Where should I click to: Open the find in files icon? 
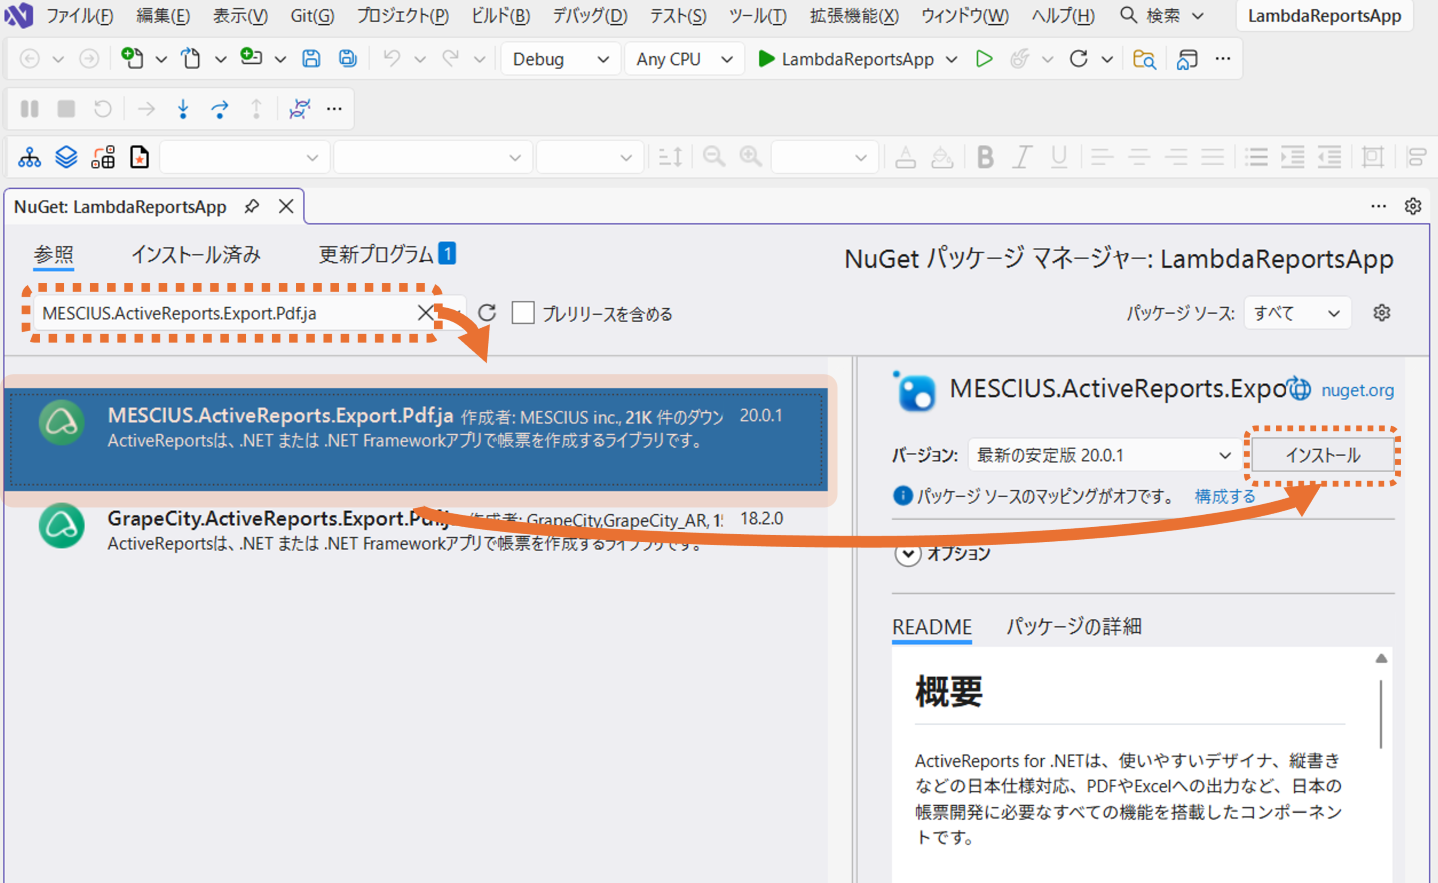pyautogui.click(x=1144, y=59)
